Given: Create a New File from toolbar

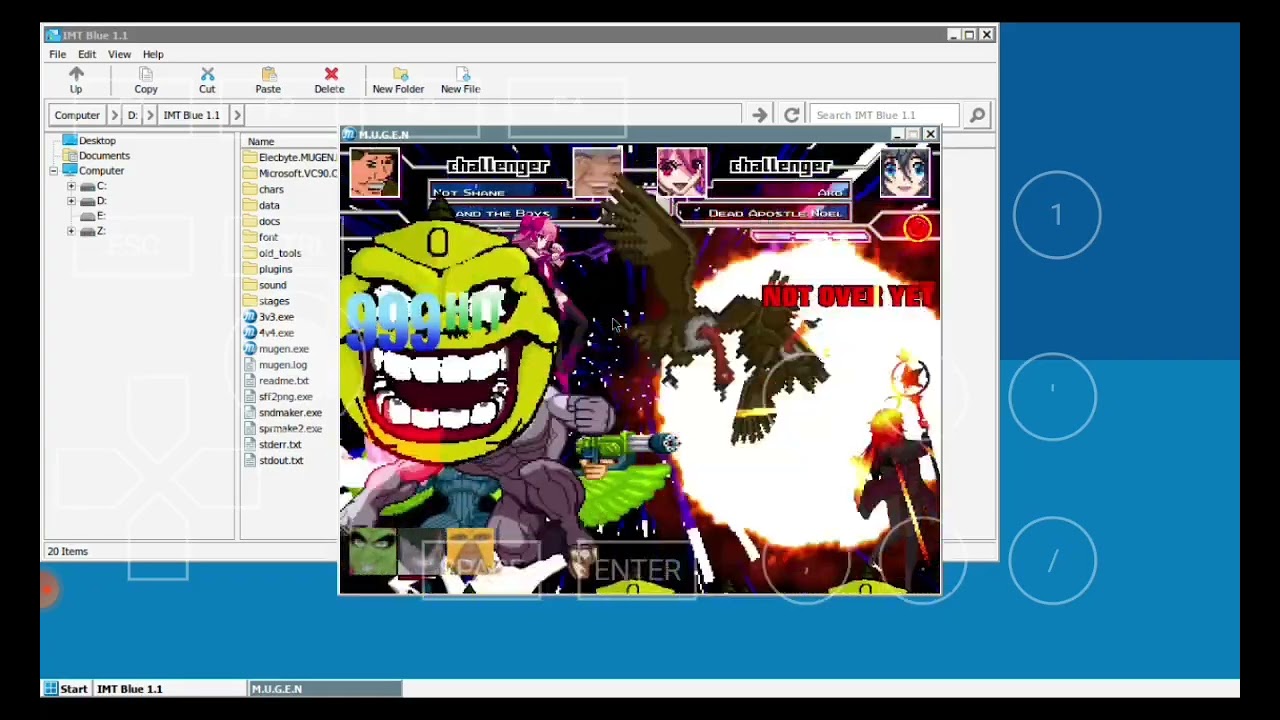Looking at the screenshot, I should click(x=461, y=81).
